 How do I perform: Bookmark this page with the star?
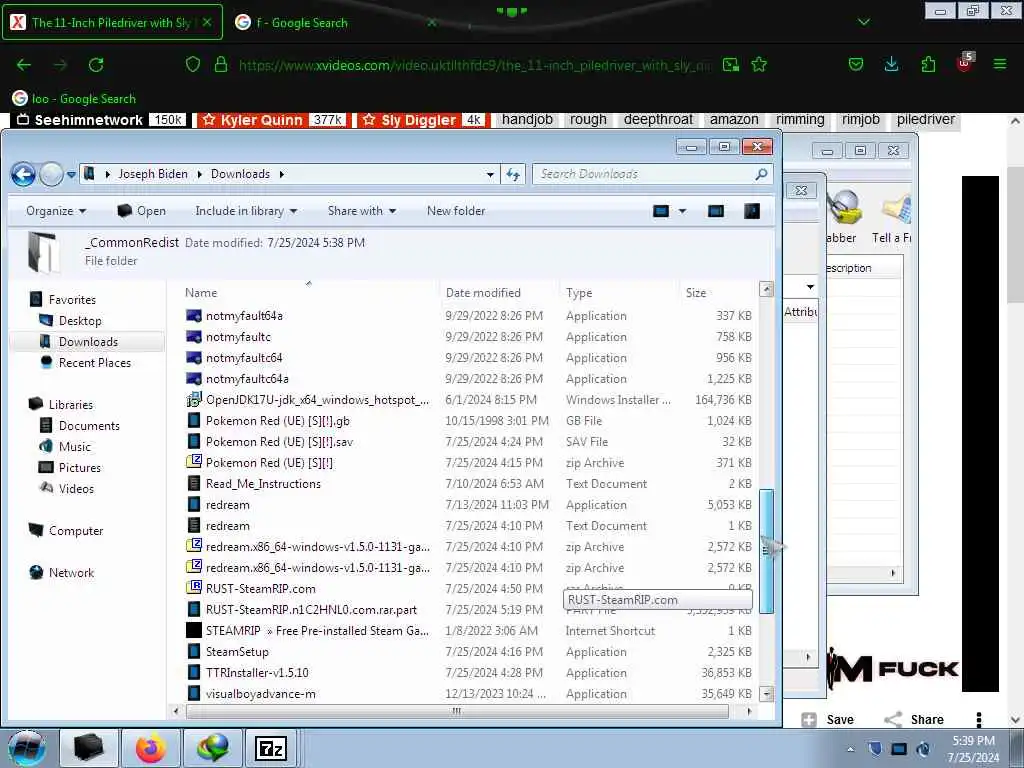click(x=759, y=65)
